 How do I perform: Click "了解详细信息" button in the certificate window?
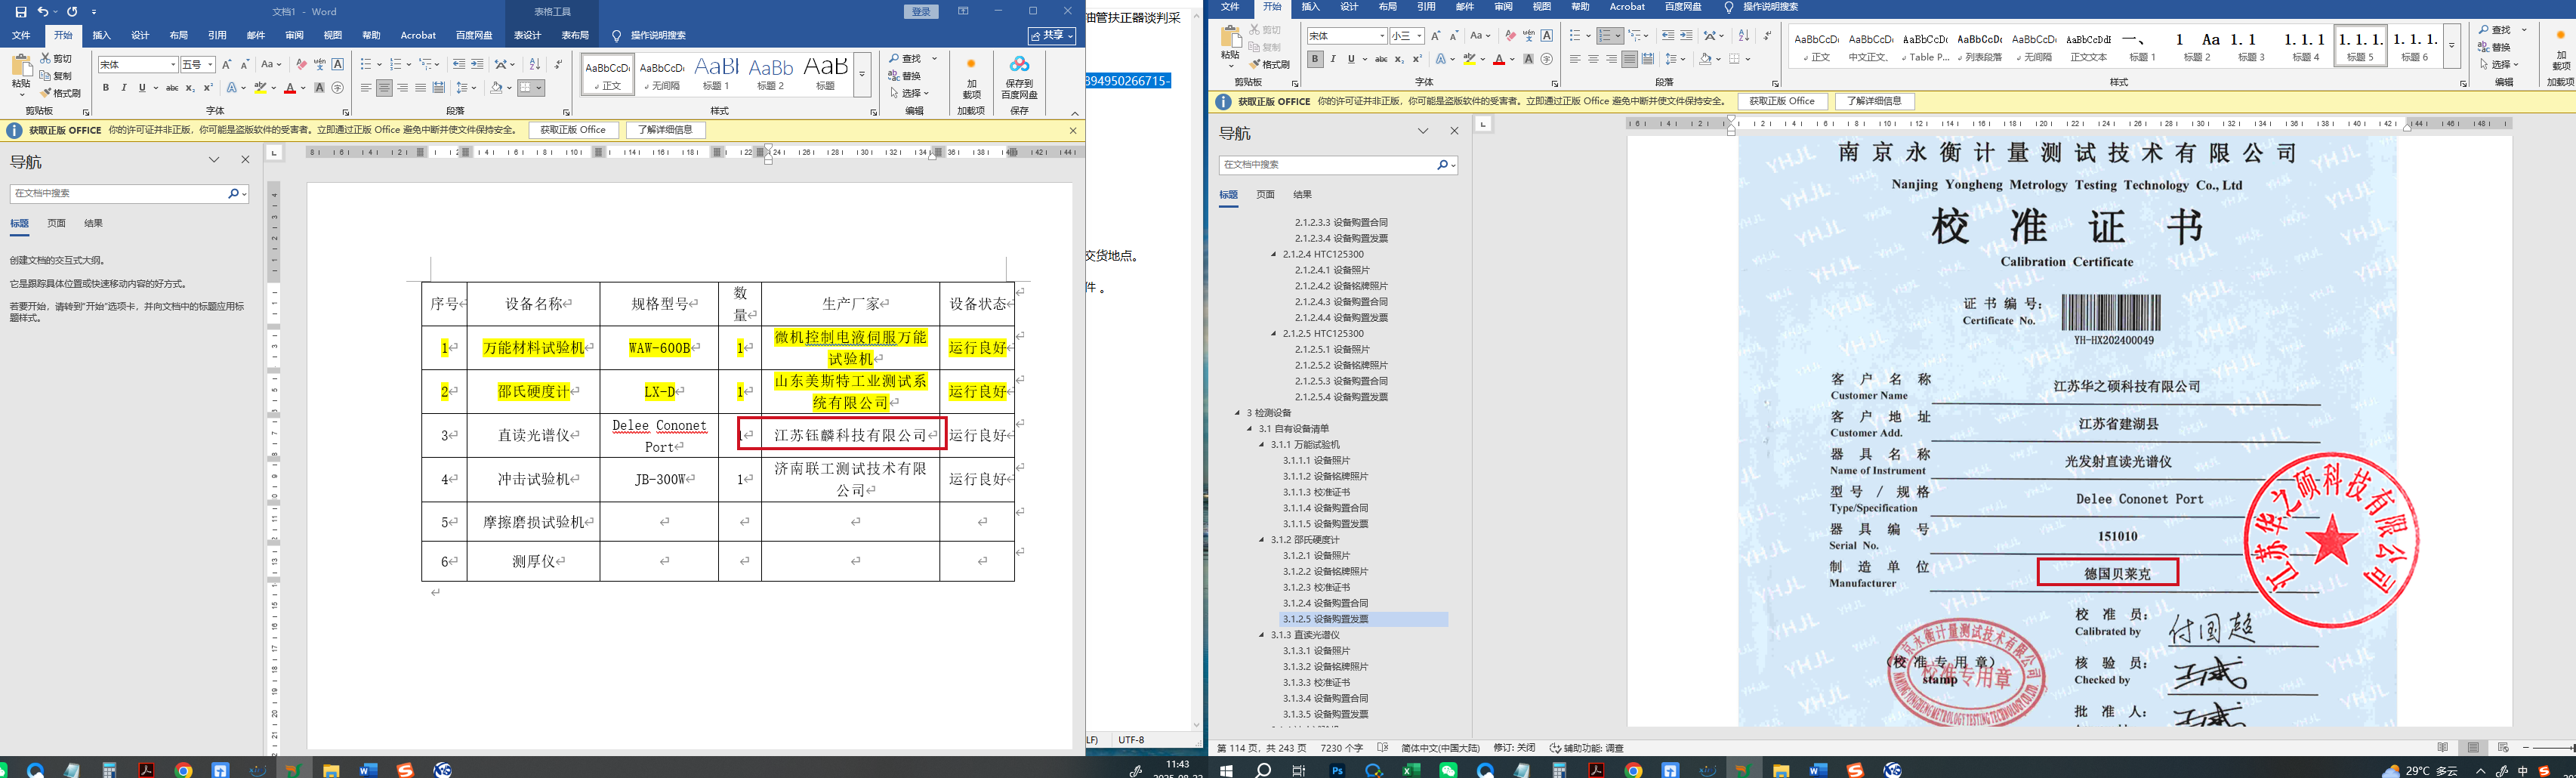point(1874,101)
